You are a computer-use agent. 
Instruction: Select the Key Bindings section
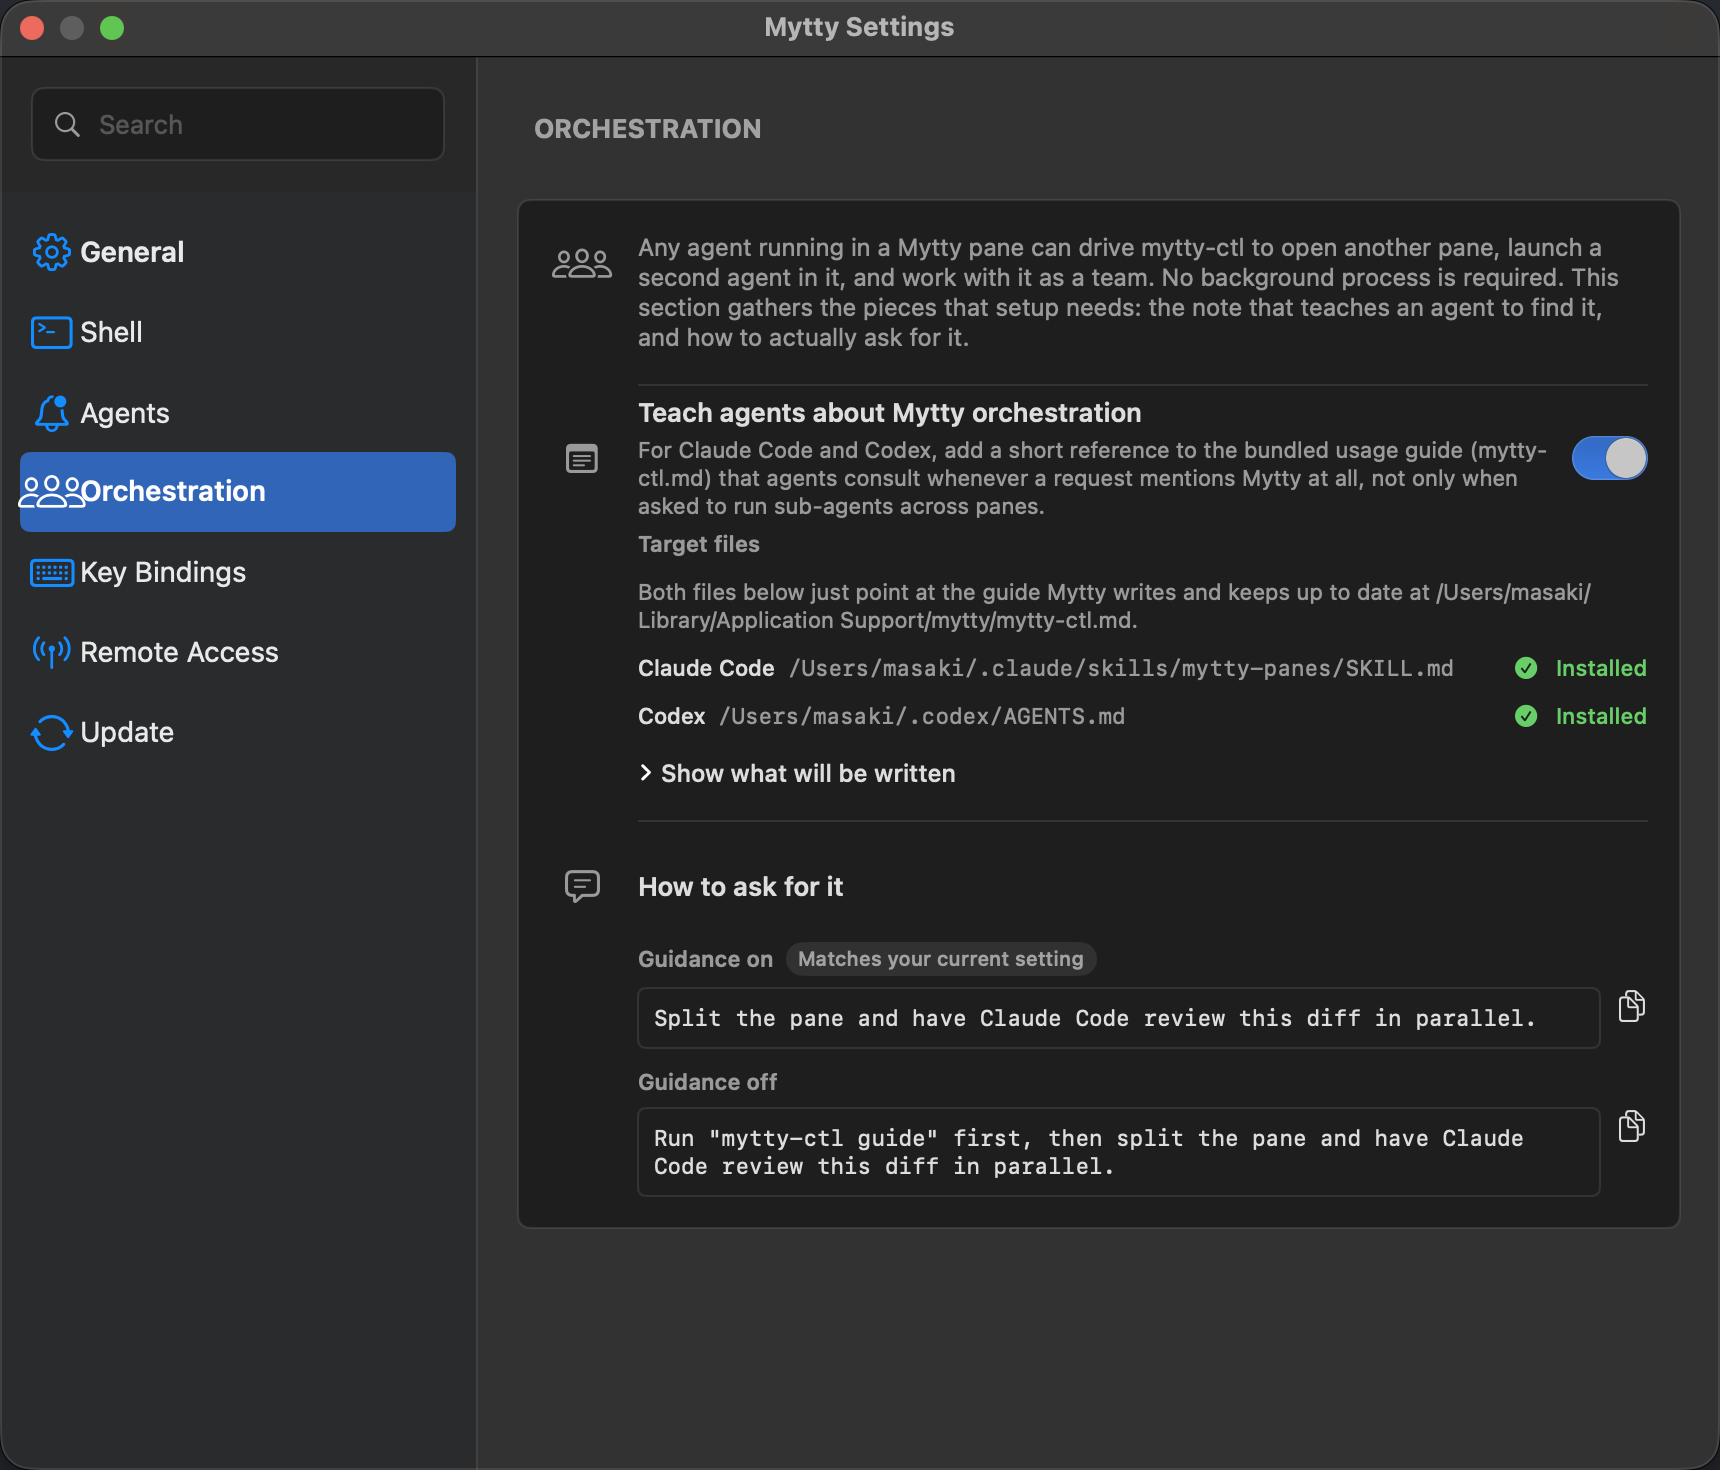point(238,572)
